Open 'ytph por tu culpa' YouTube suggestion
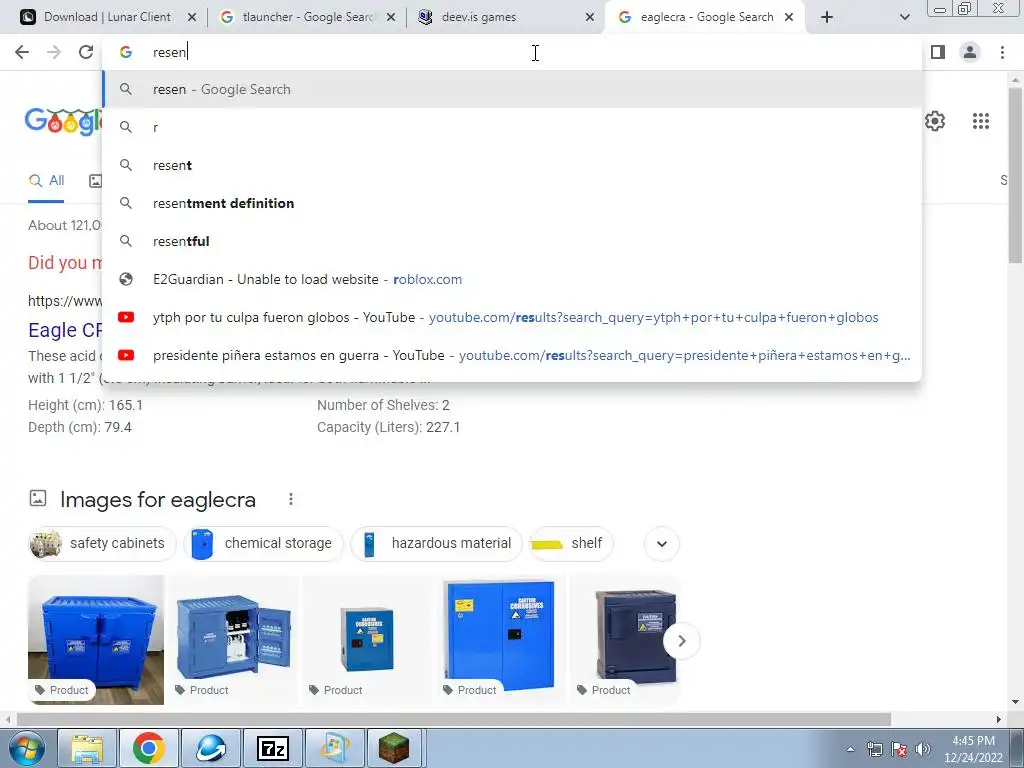Viewport: 1024px width, 768px height. click(x=512, y=317)
